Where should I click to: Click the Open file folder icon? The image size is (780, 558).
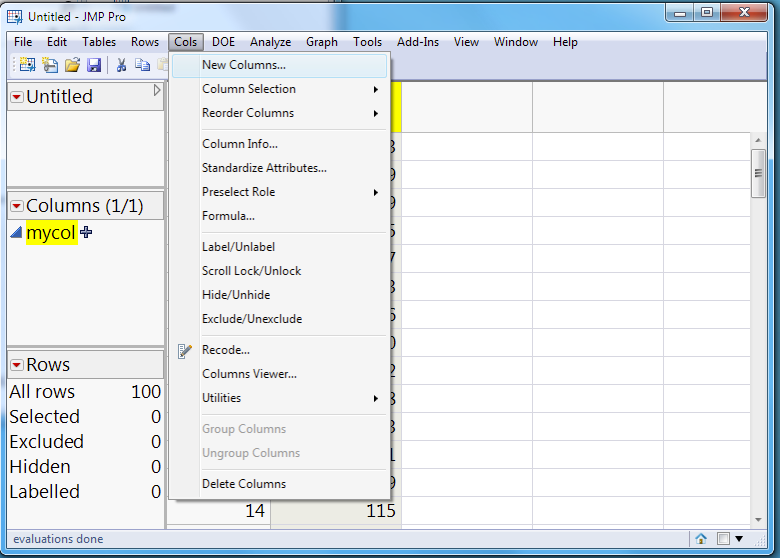point(72,65)
